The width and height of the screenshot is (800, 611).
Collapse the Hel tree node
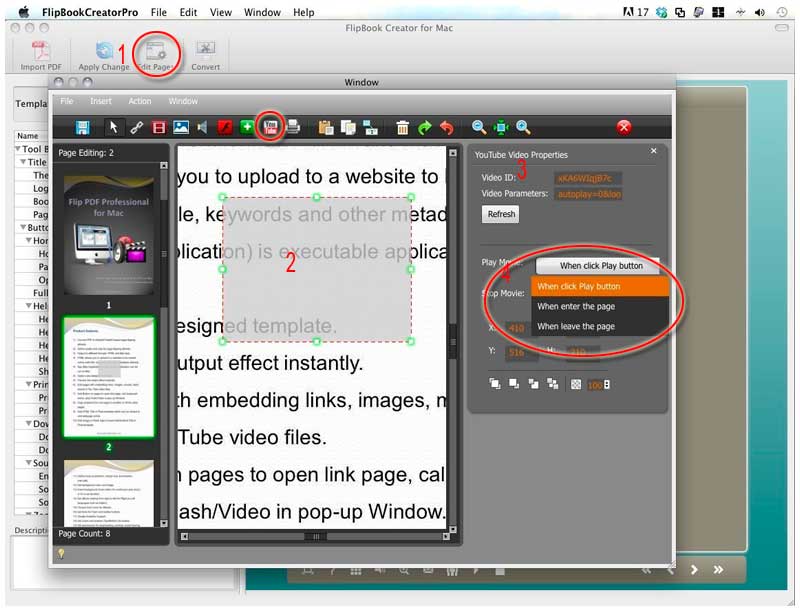(29, 306)
